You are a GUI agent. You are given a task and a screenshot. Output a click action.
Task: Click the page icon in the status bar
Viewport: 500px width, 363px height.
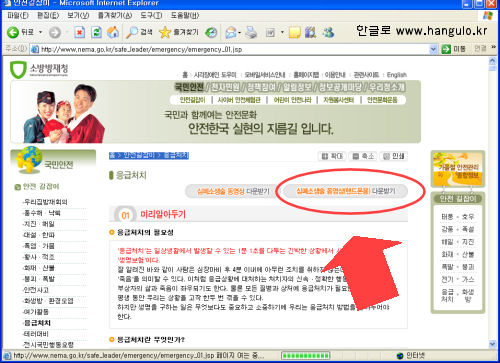pyautogui.click(x=7, y=355)
